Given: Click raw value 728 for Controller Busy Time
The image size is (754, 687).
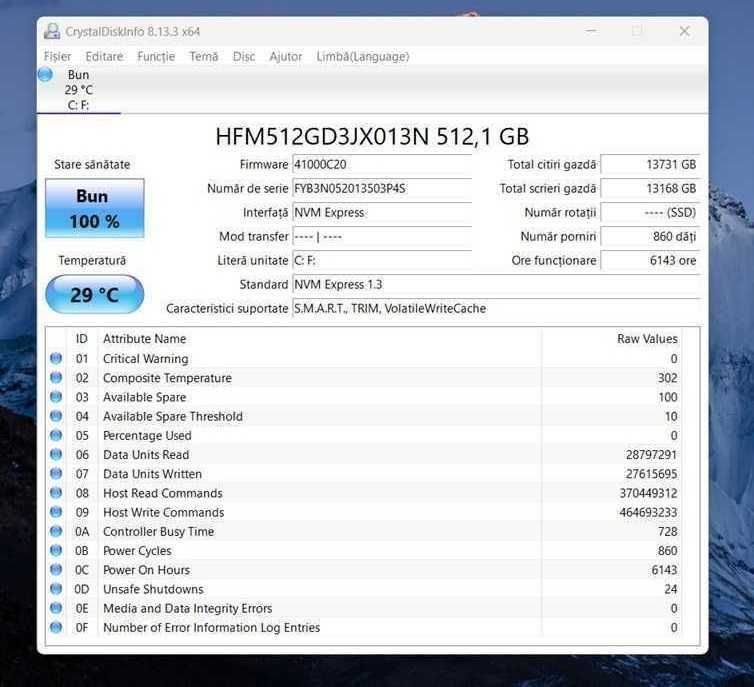Looking at the screenshot, I should pyautogui.click(x=667, y=532).
